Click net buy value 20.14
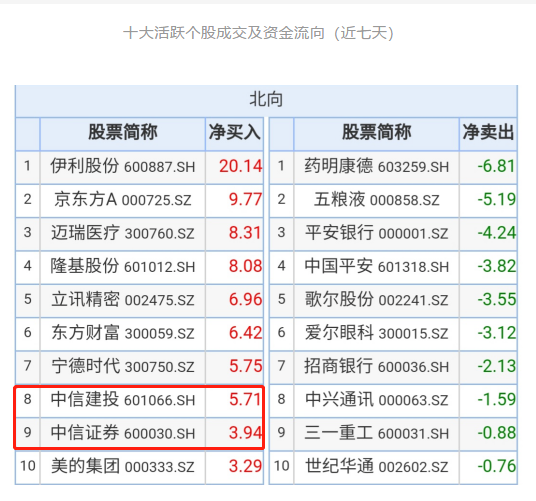The height and width of the screenshot is (501, 536). (241, 166)
